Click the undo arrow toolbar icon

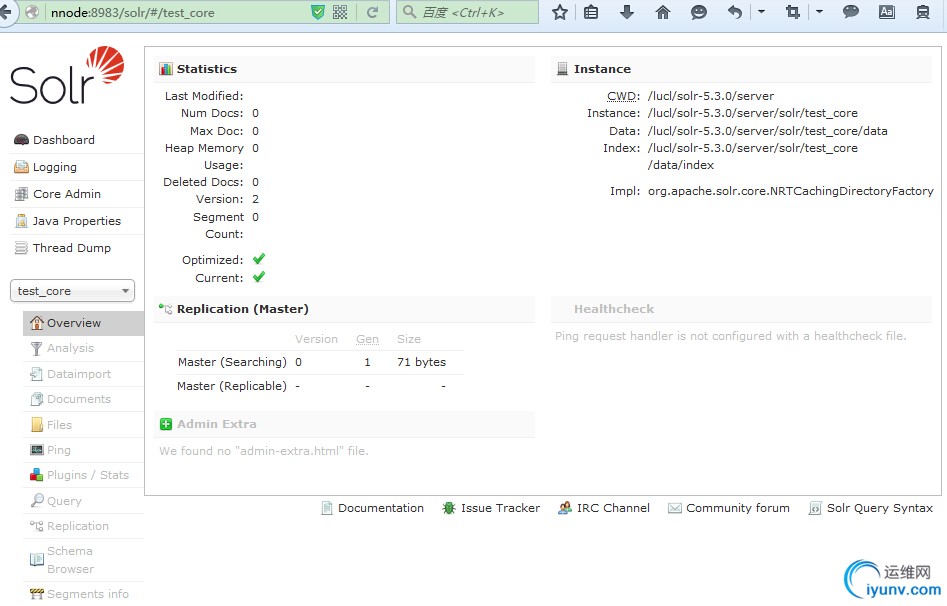734,12
